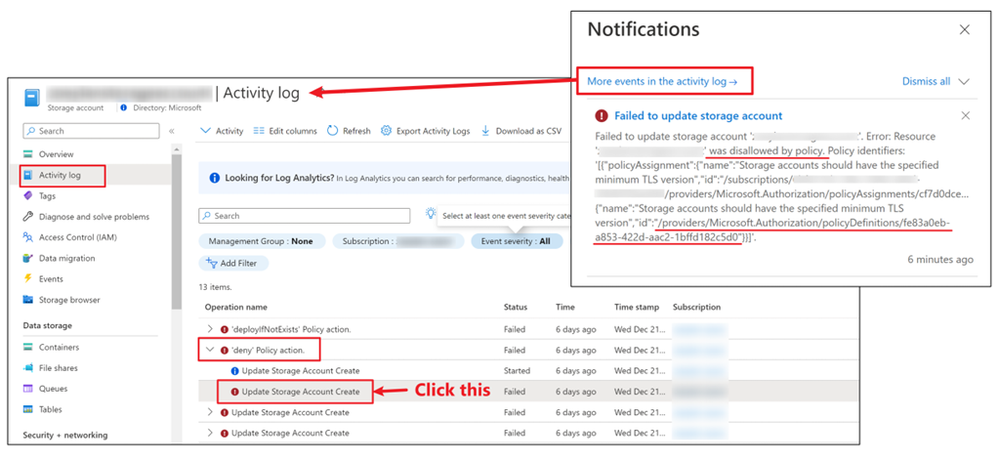Click the Security + networking section heading

click(x=65, y=436)
